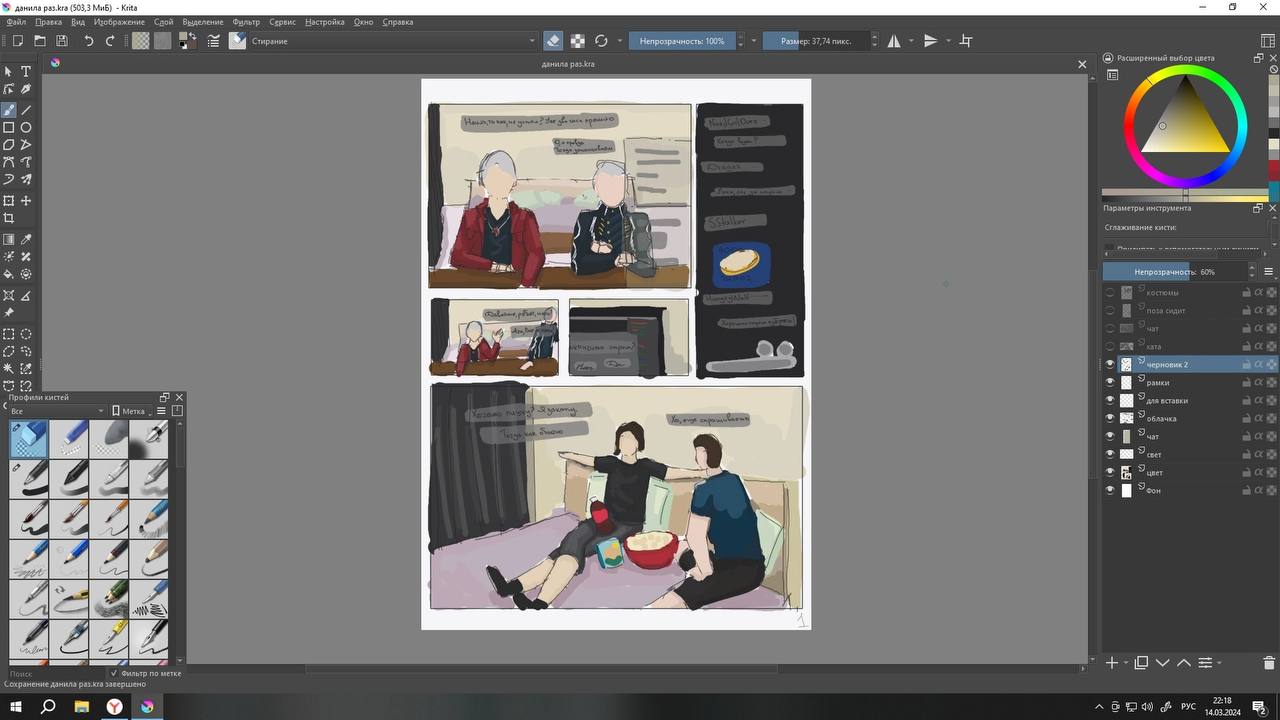Open the Слой menu

(163, 21)
